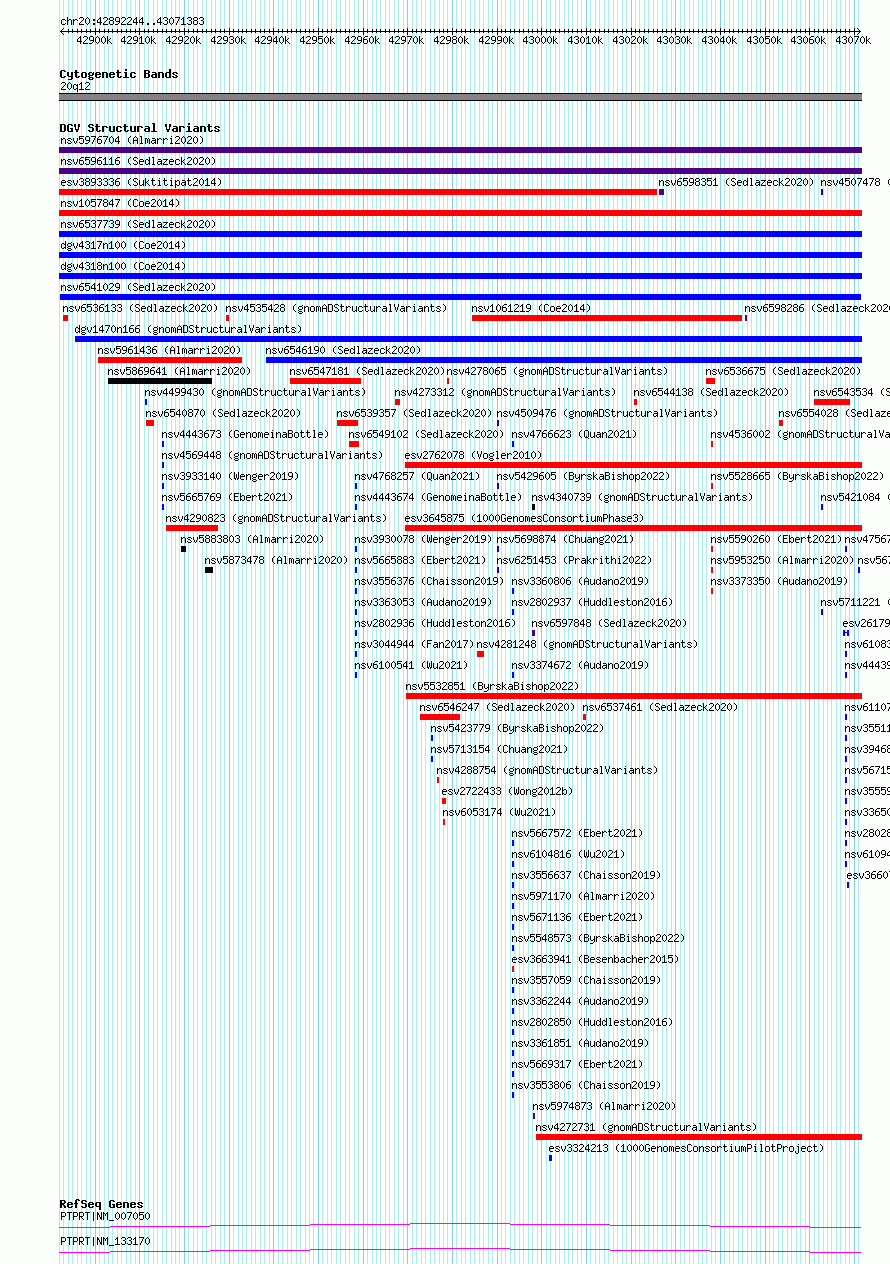Select nsv6104816 (Wu2021) label

[x=568, y=854]
